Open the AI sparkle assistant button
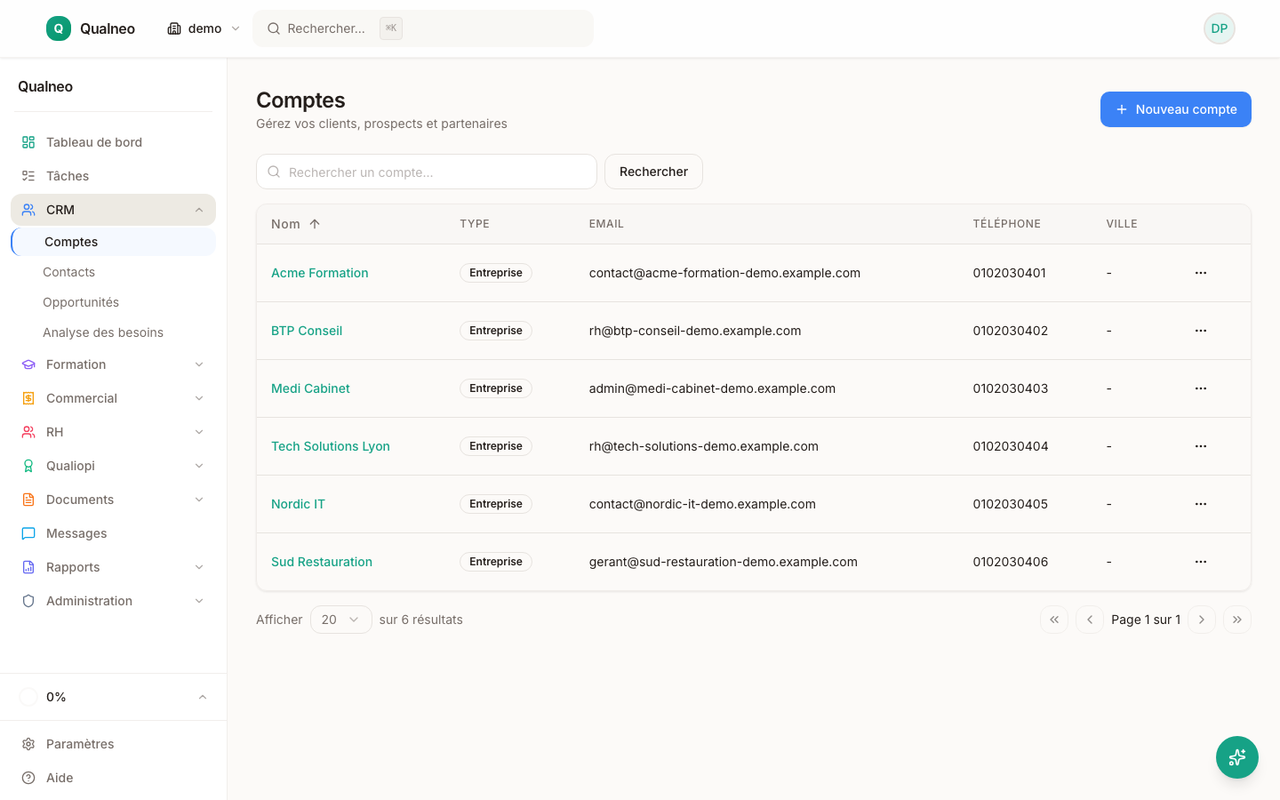1280x800 pixels. pos(1237,757)
